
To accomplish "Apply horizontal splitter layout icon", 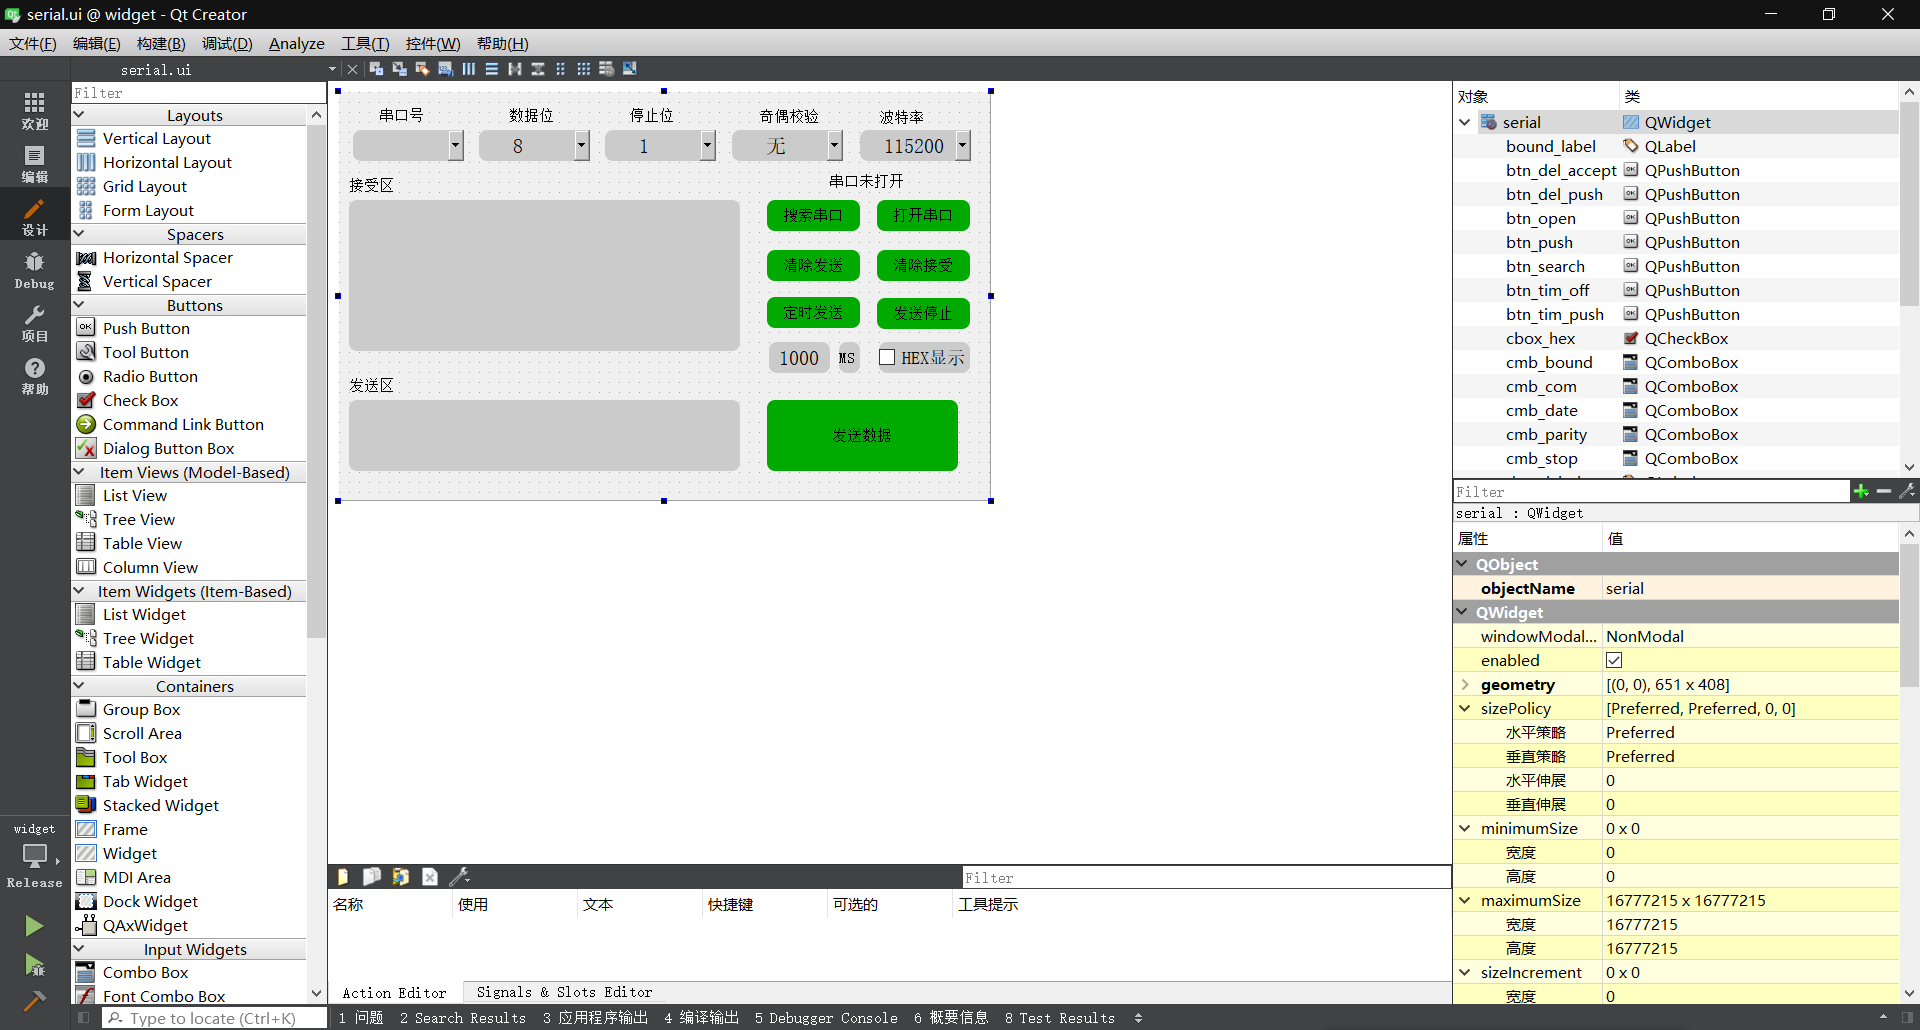I will point(514,69).
